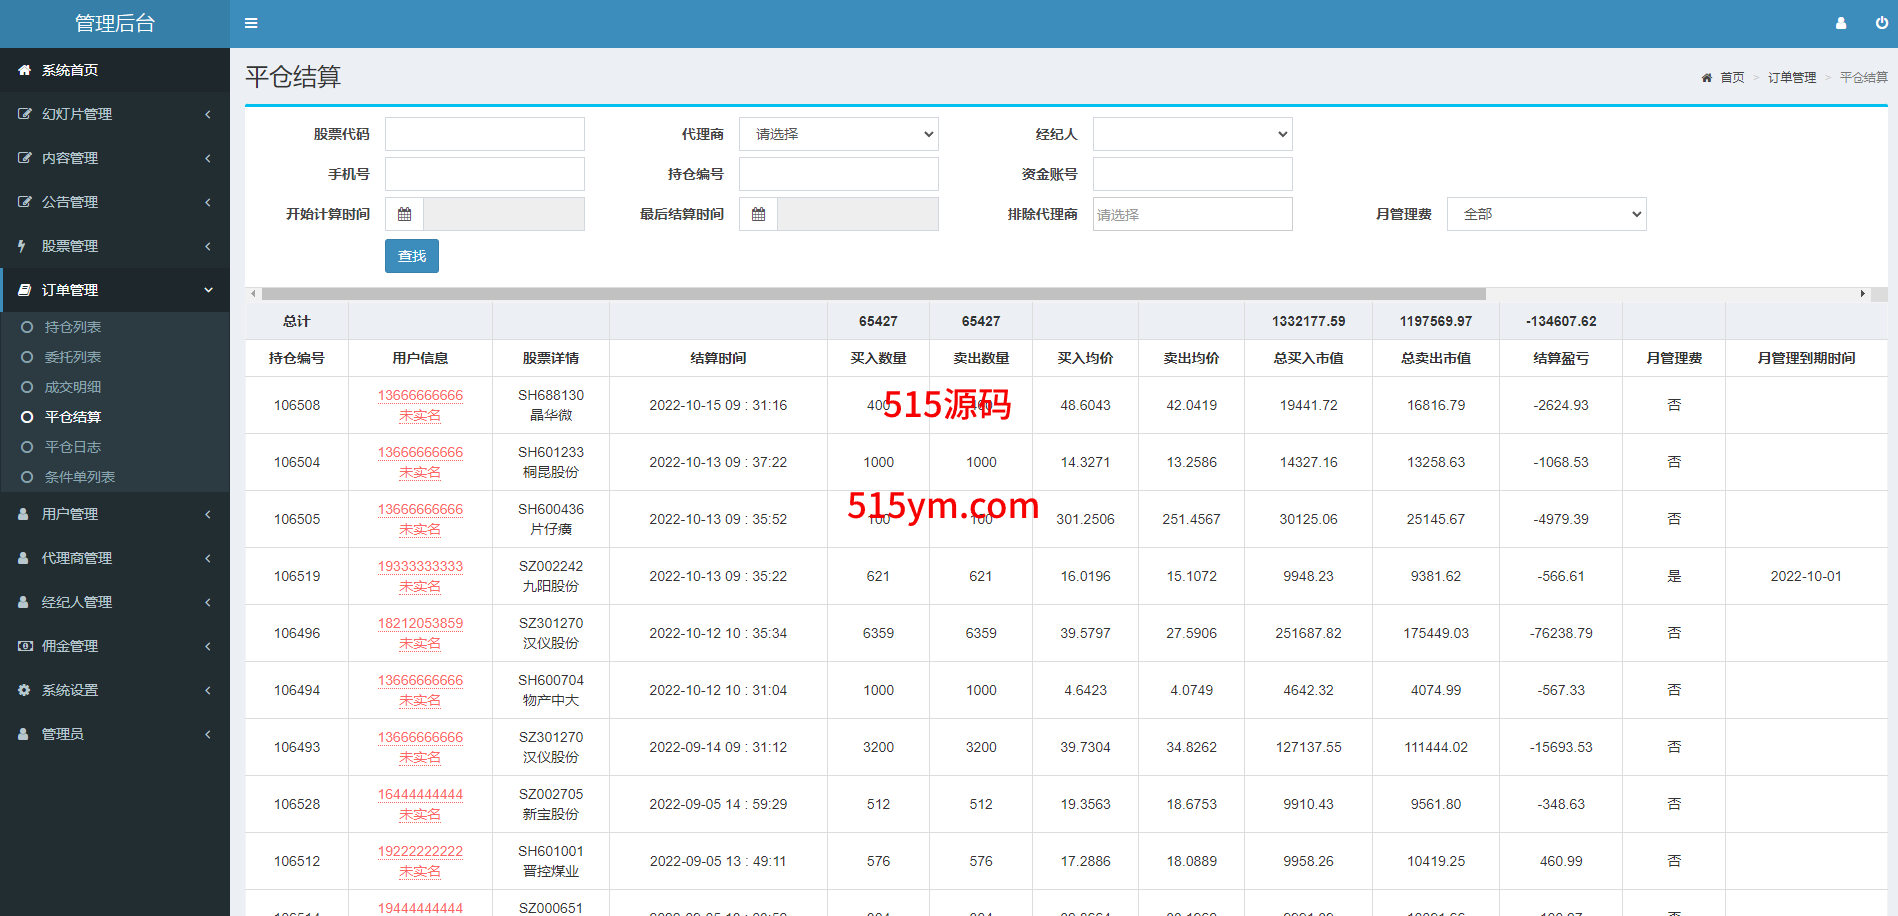Open calendar icon for 最后结算时间
This screenshot has width=1898, height=916.
(758, 214)
